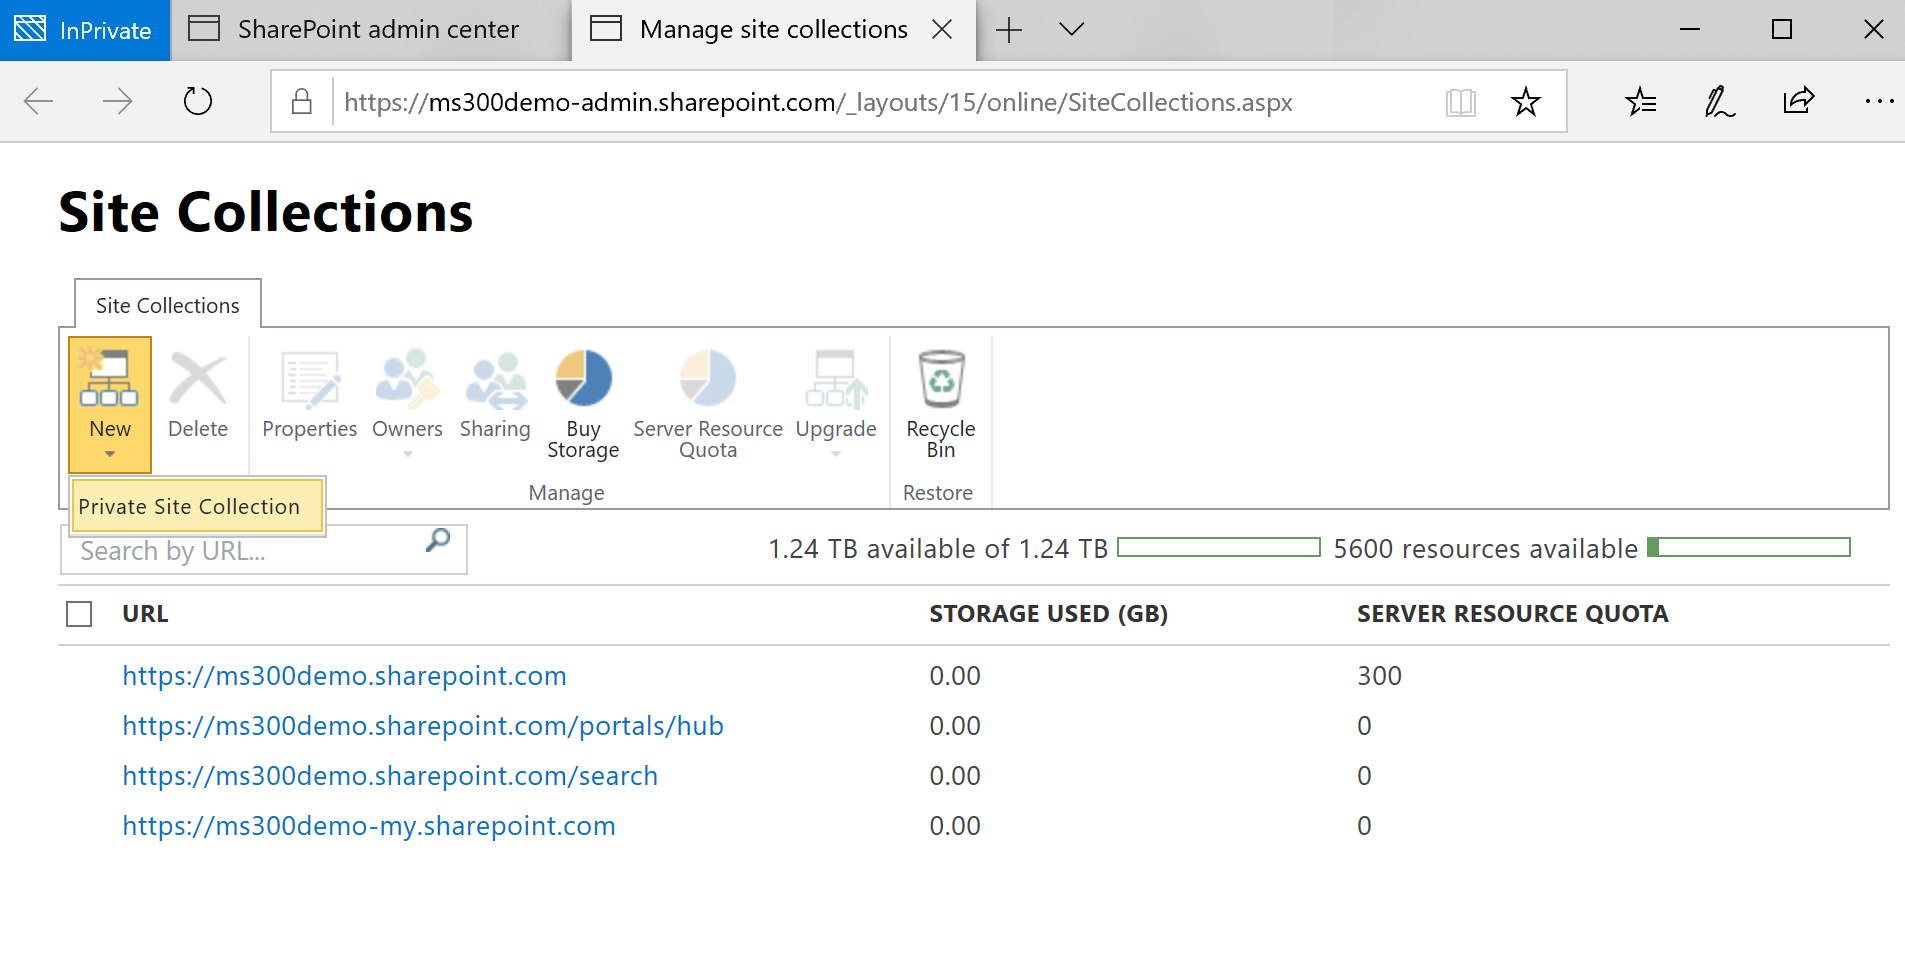Screen dimensions: 1905x976
Task: Open the portals/hub site link
Action: [x=423, y=726]
